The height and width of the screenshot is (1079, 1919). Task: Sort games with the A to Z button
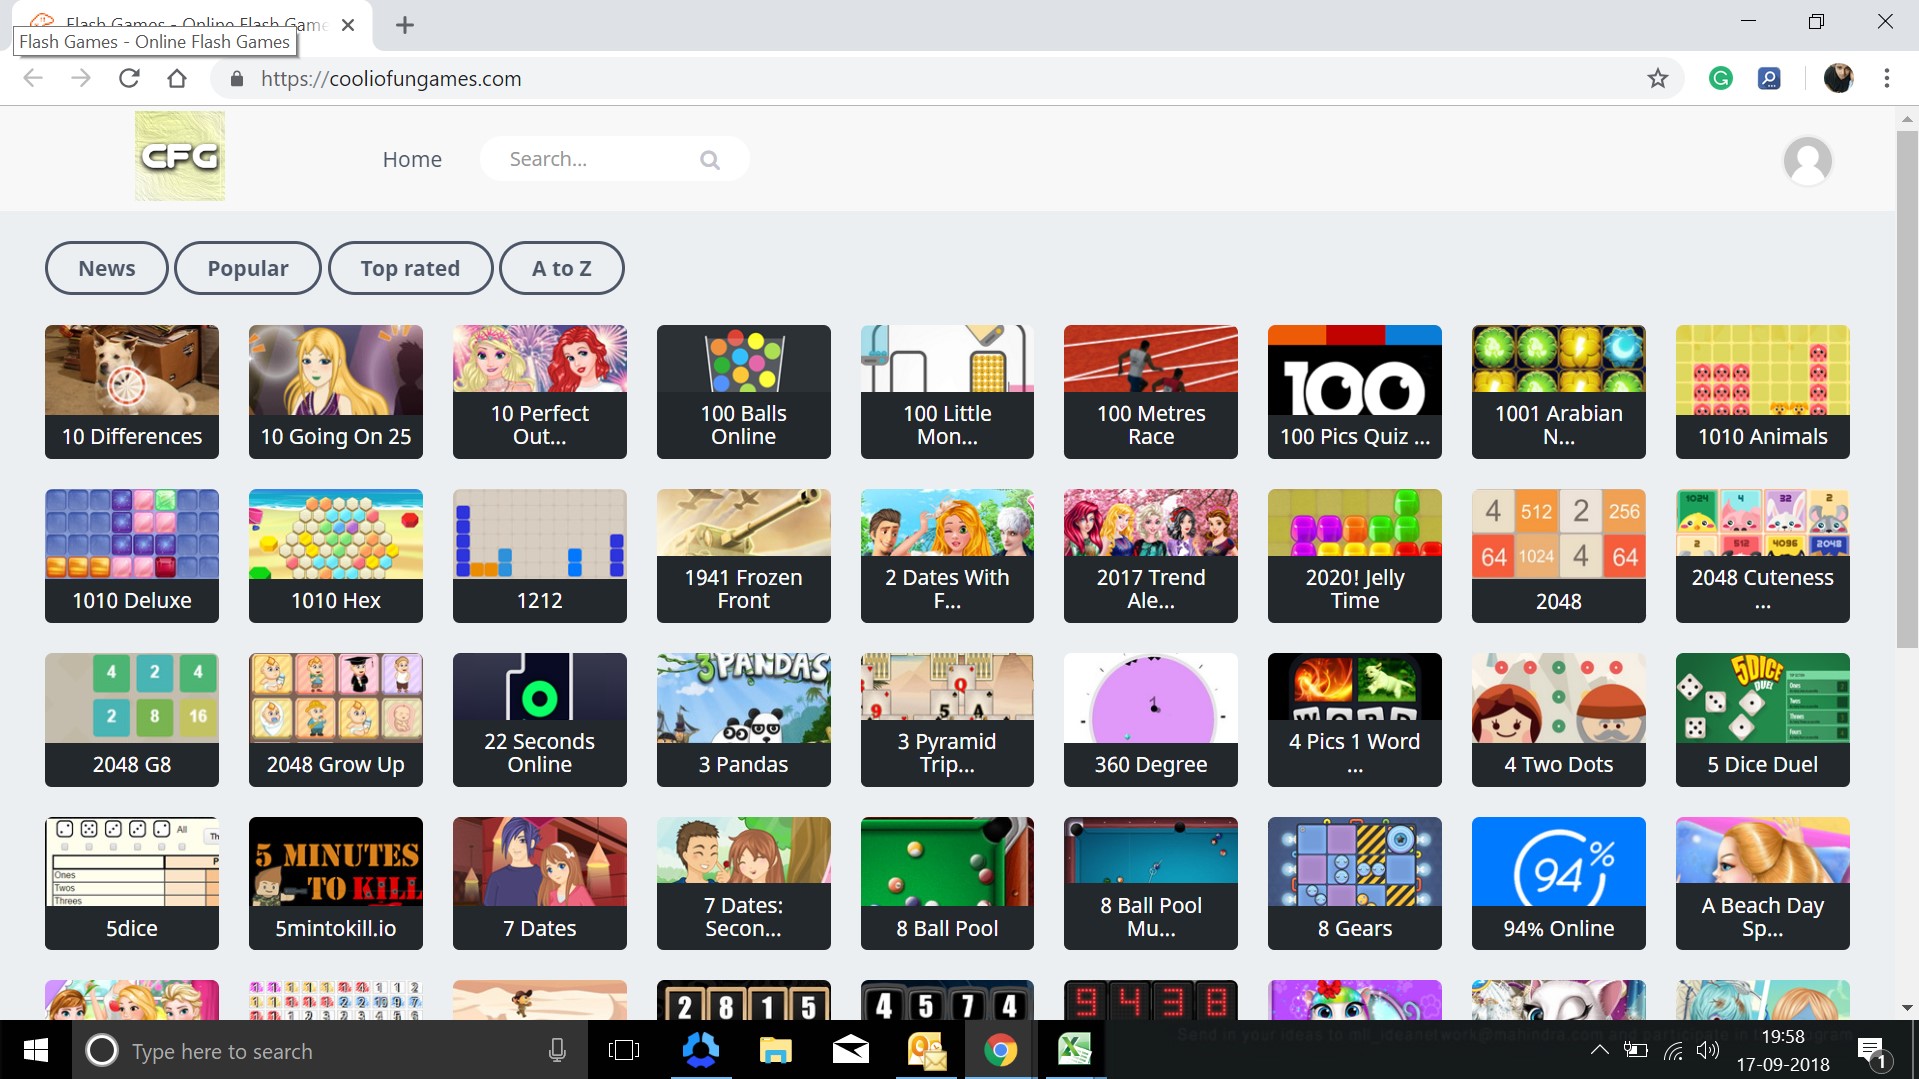pos(561,268)
